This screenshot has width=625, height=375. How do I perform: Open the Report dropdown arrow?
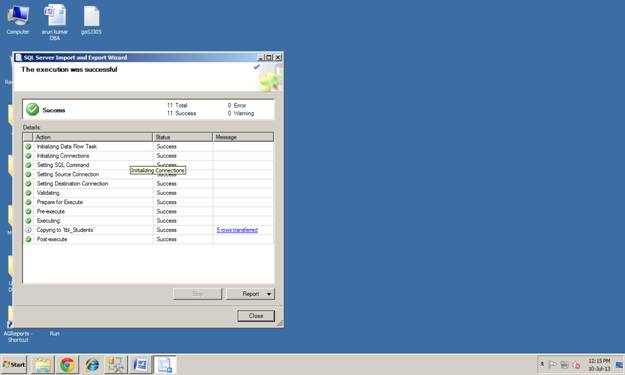[269, 294]
